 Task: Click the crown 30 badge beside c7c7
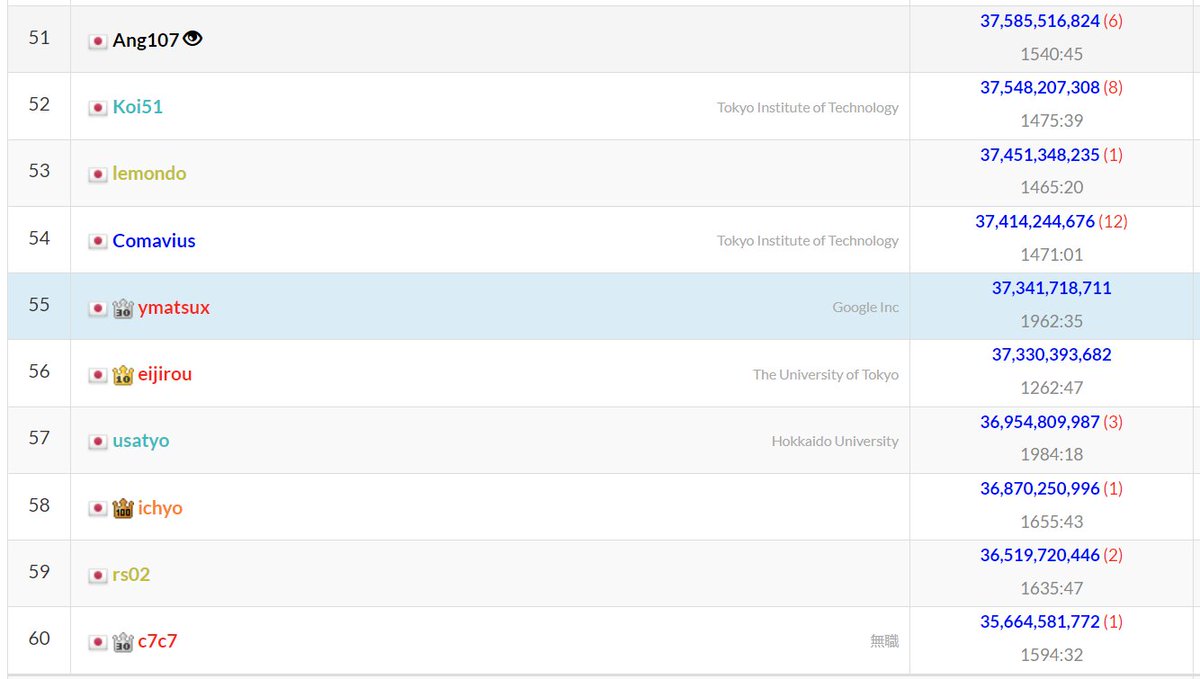click(123, 642)
